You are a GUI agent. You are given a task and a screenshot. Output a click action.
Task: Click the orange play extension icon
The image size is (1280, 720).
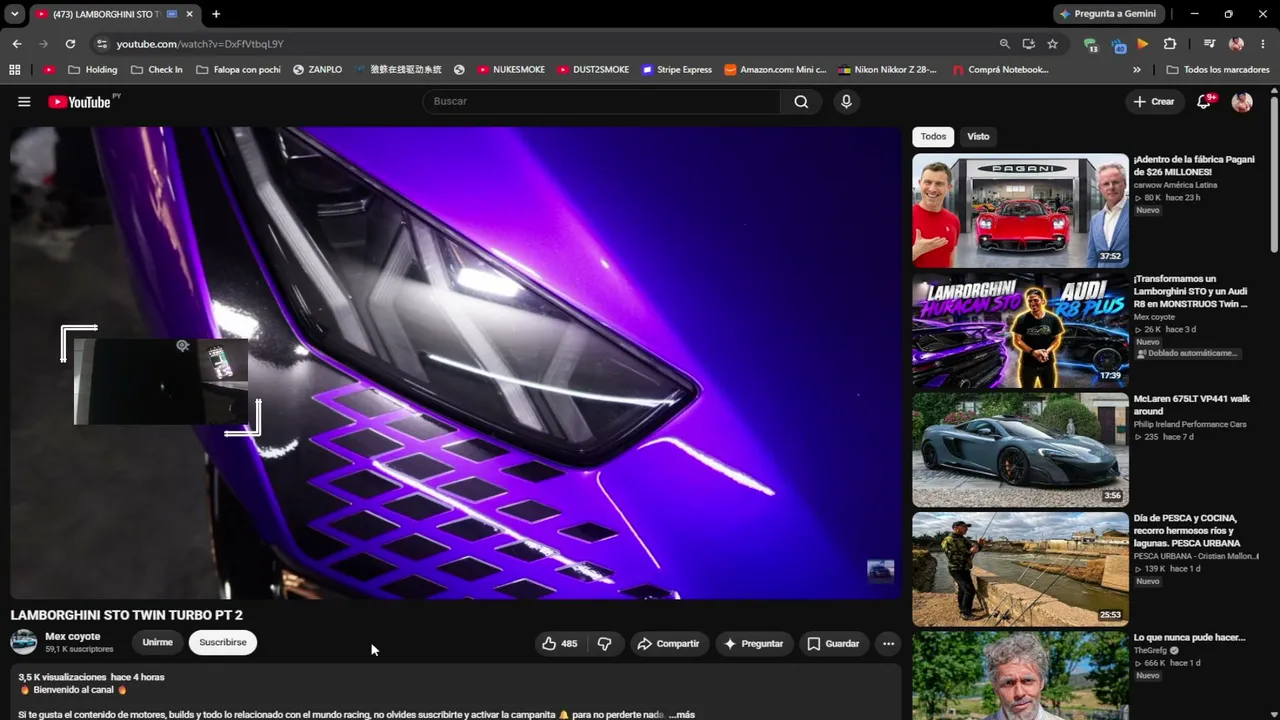click(x=1143, y=44)
